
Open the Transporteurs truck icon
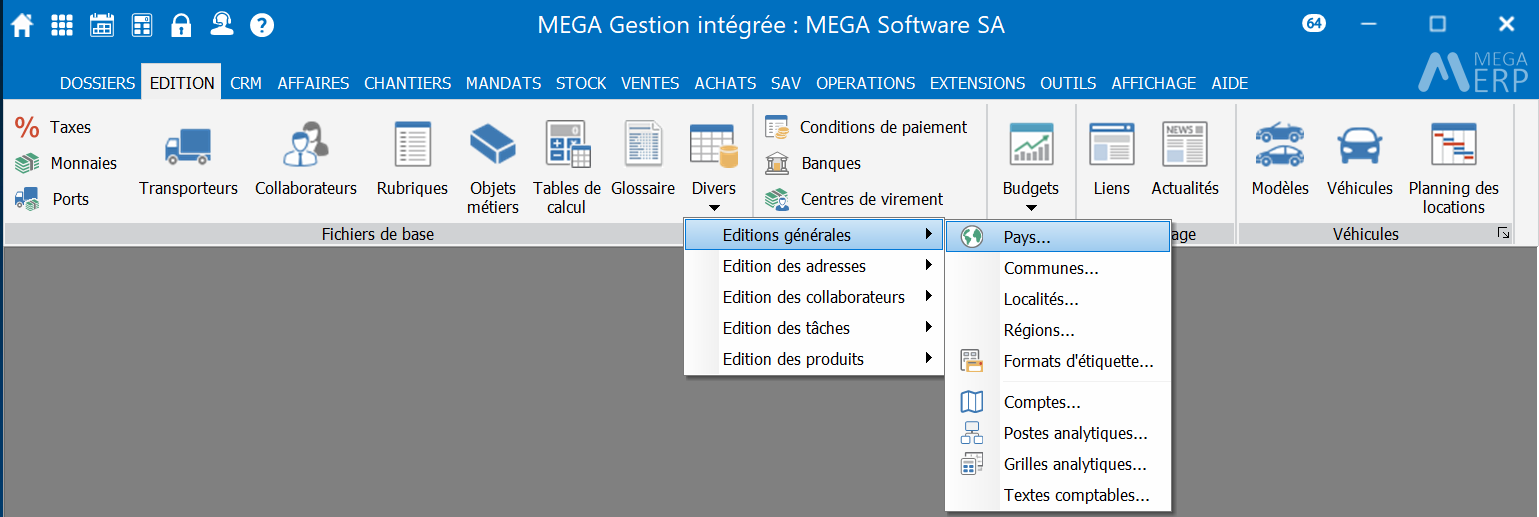pos(188,147)
